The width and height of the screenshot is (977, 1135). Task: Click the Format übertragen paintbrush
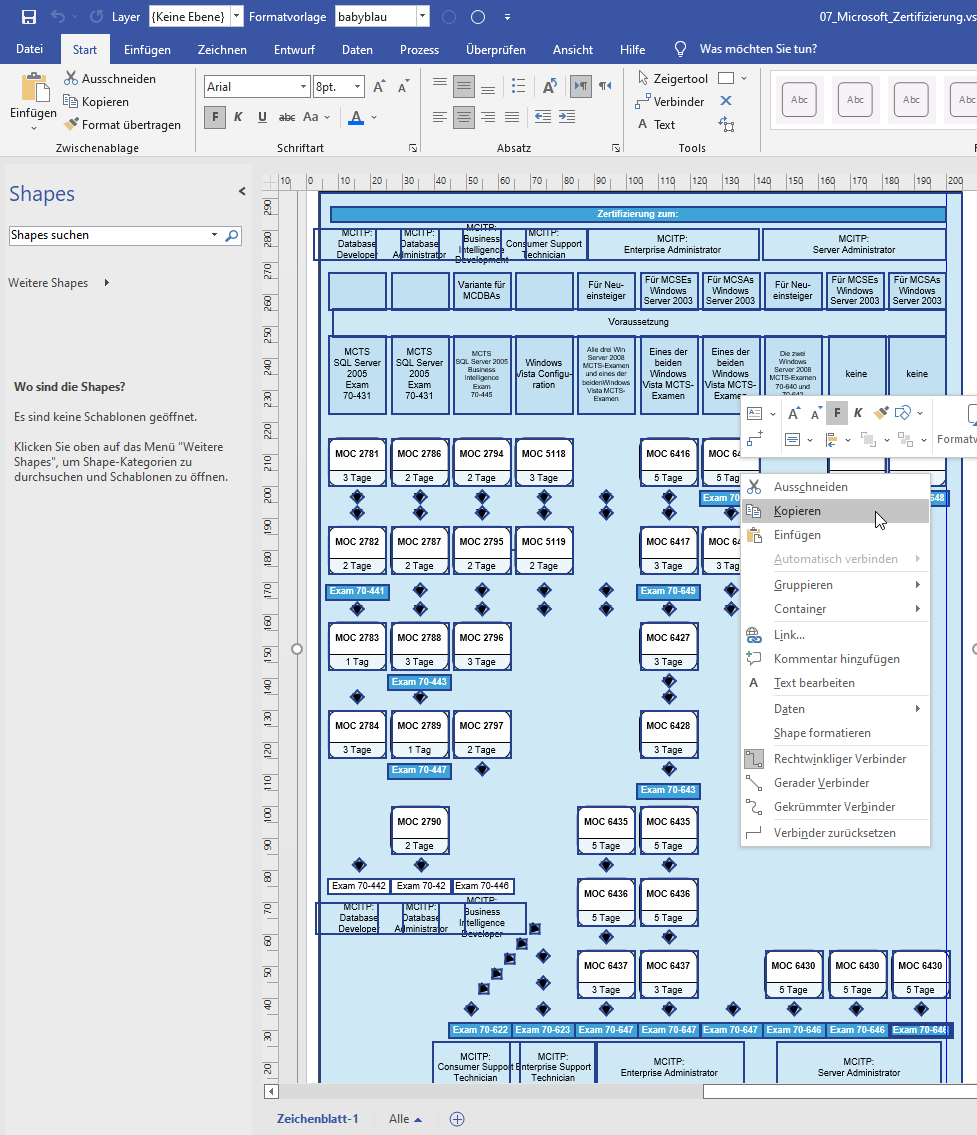coord(122,125)
